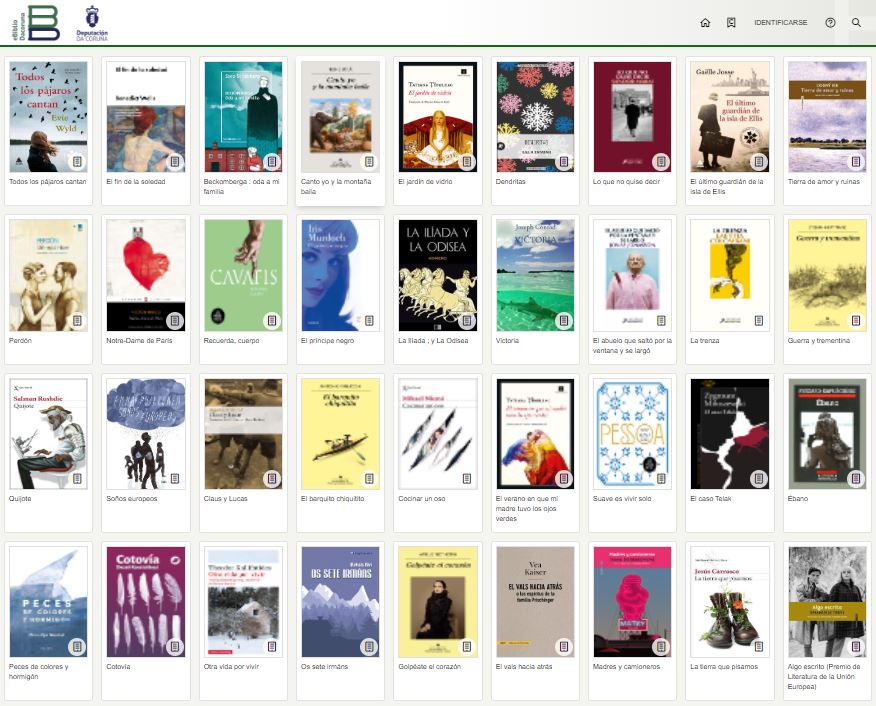Click ebook badge on Victoria cover

[x=564, y=321]
